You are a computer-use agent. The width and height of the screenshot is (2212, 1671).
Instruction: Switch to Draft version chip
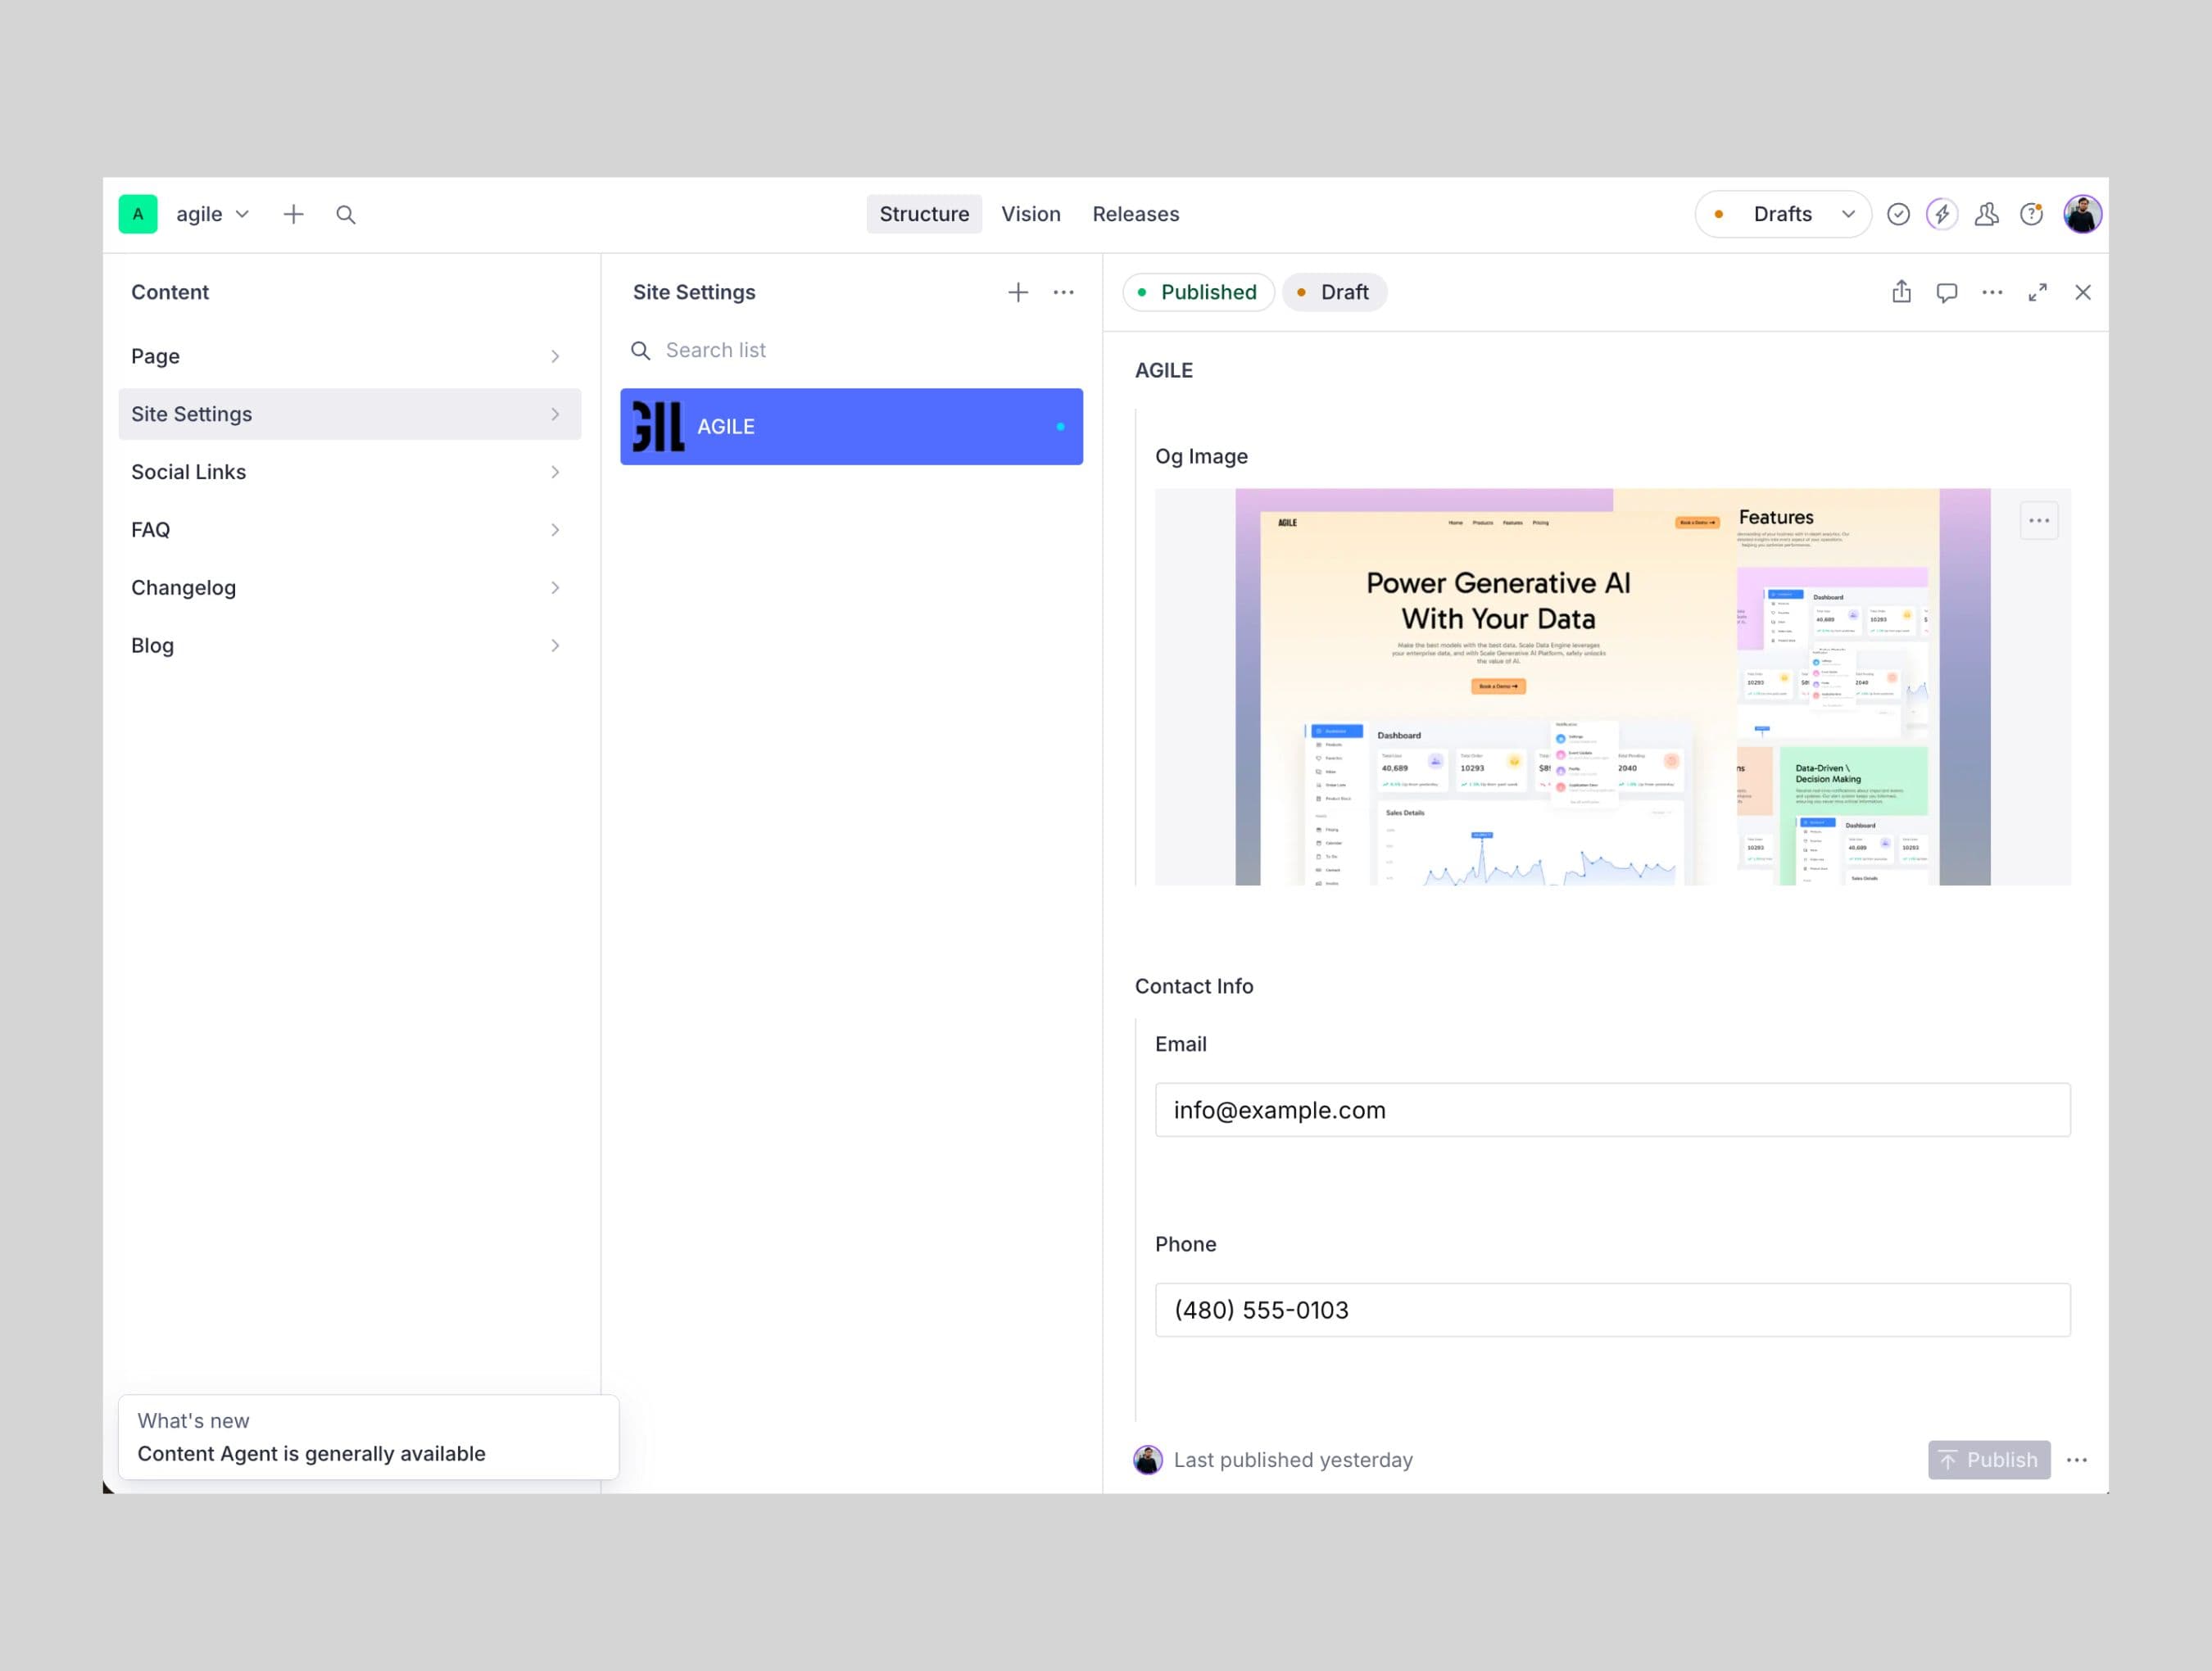click(1334, 292)
